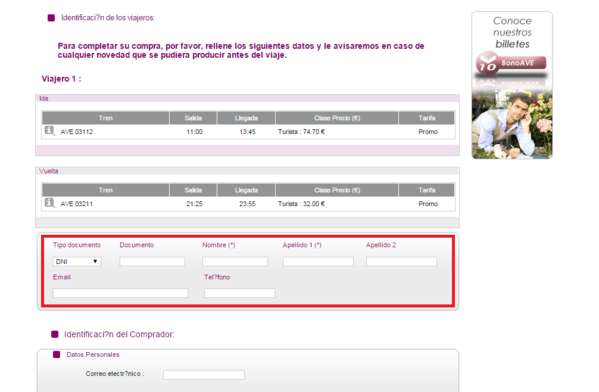Click purple bullet beside Datos Personales

pyautogui.click(x=57, y=355)
